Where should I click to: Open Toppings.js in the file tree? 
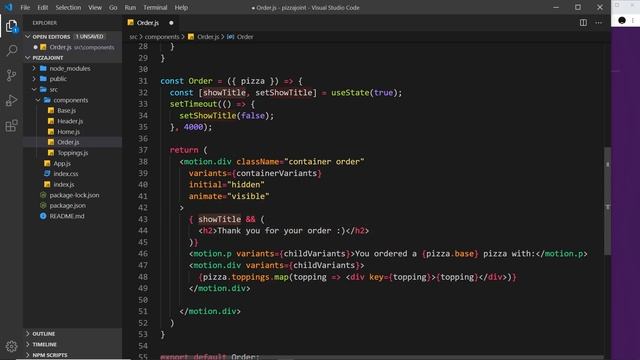[73, 153]
